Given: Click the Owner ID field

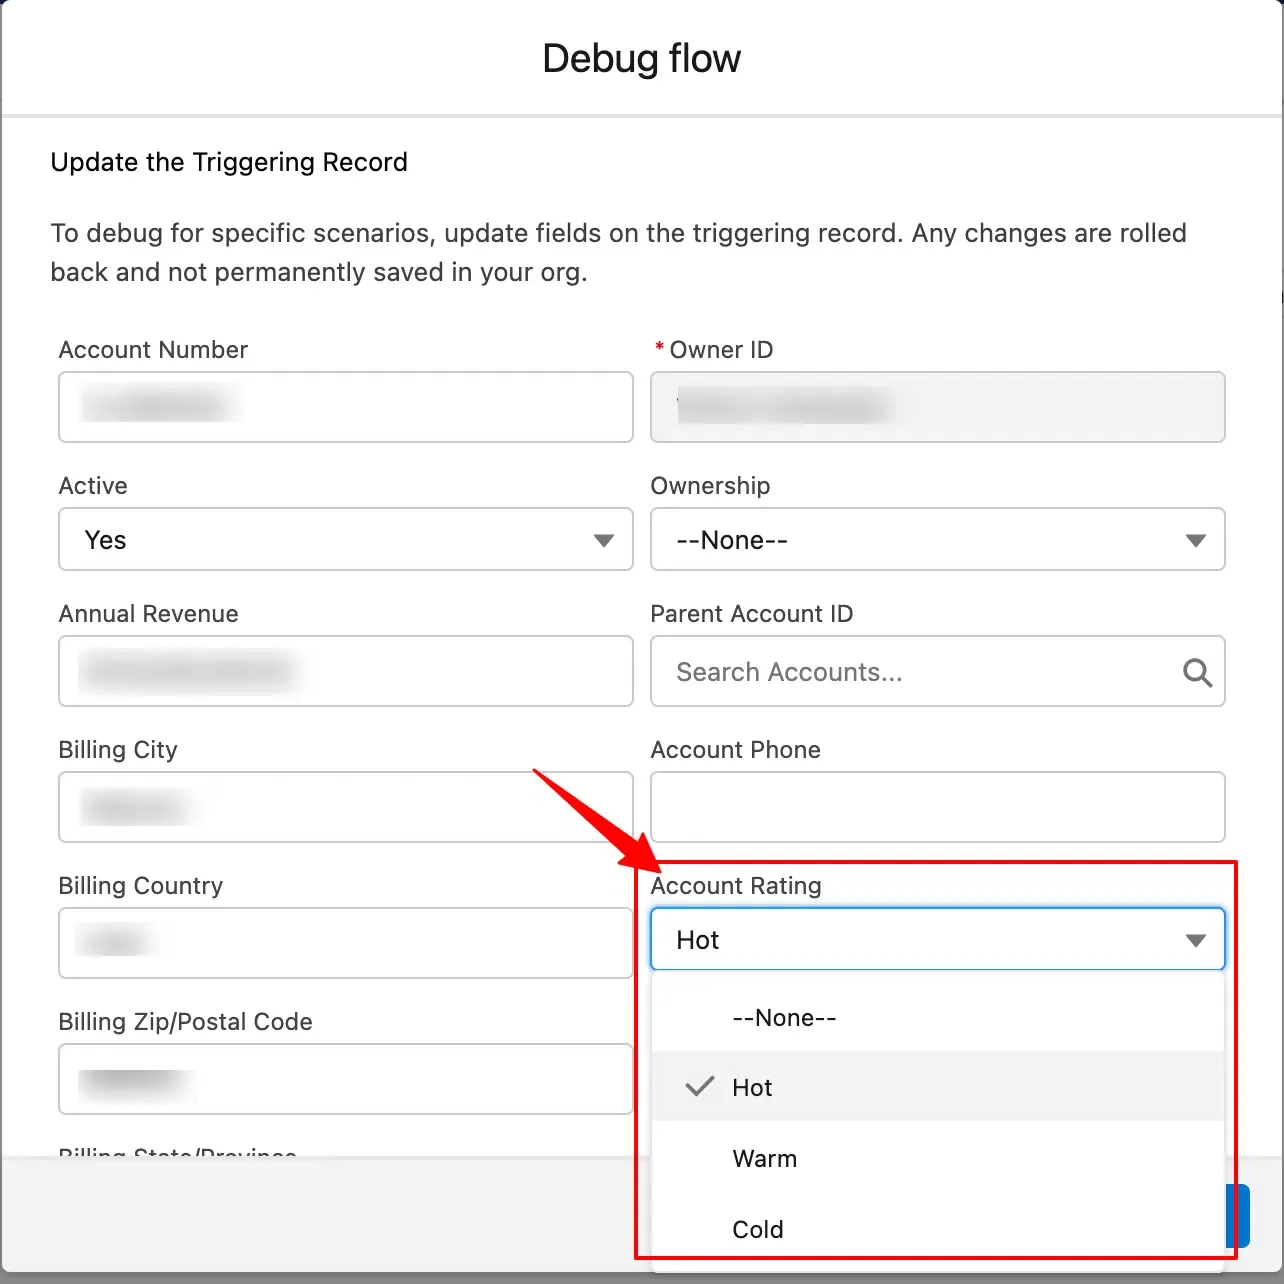Looking at the screenshot, I should (x=937, y=407).
